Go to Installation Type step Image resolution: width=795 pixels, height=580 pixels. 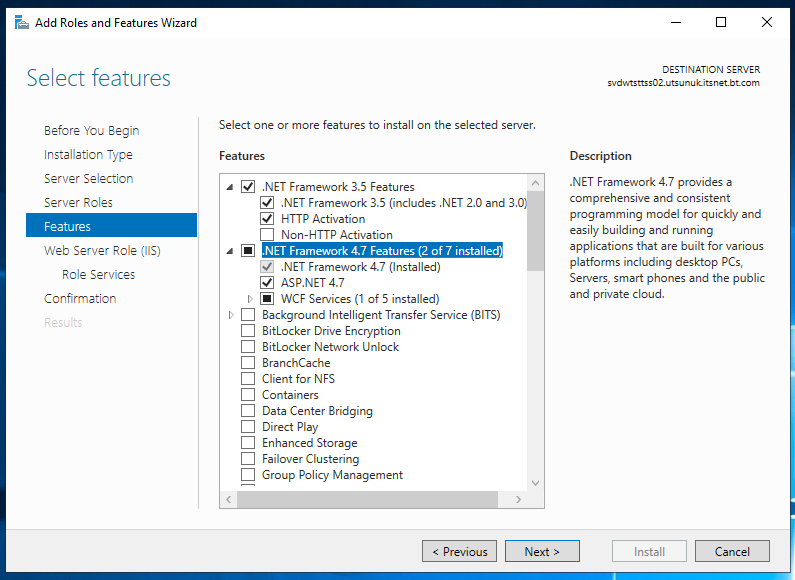click(88, 155)
